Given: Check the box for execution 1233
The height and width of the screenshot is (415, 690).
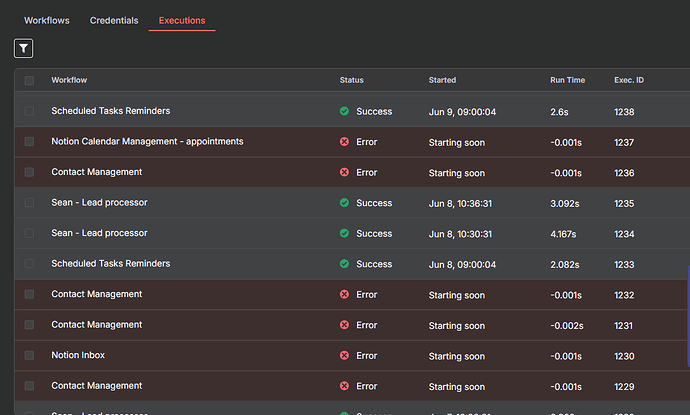Looking at the screenshot, I should (x=29, y=264).
